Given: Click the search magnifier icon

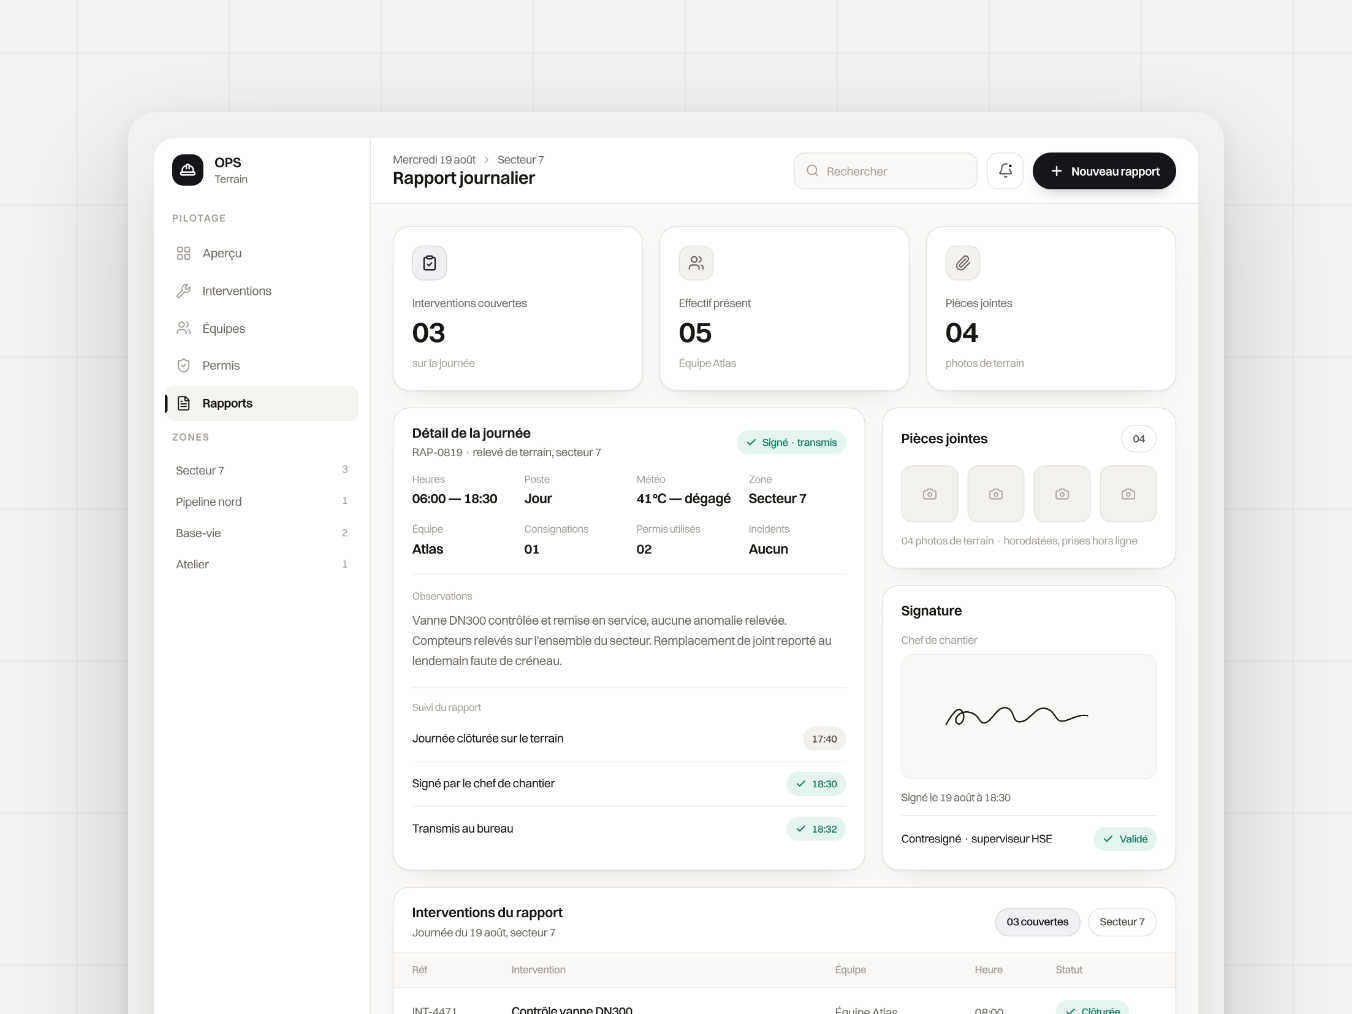Looking at the screenshot, I should click(x=813, y=171).
